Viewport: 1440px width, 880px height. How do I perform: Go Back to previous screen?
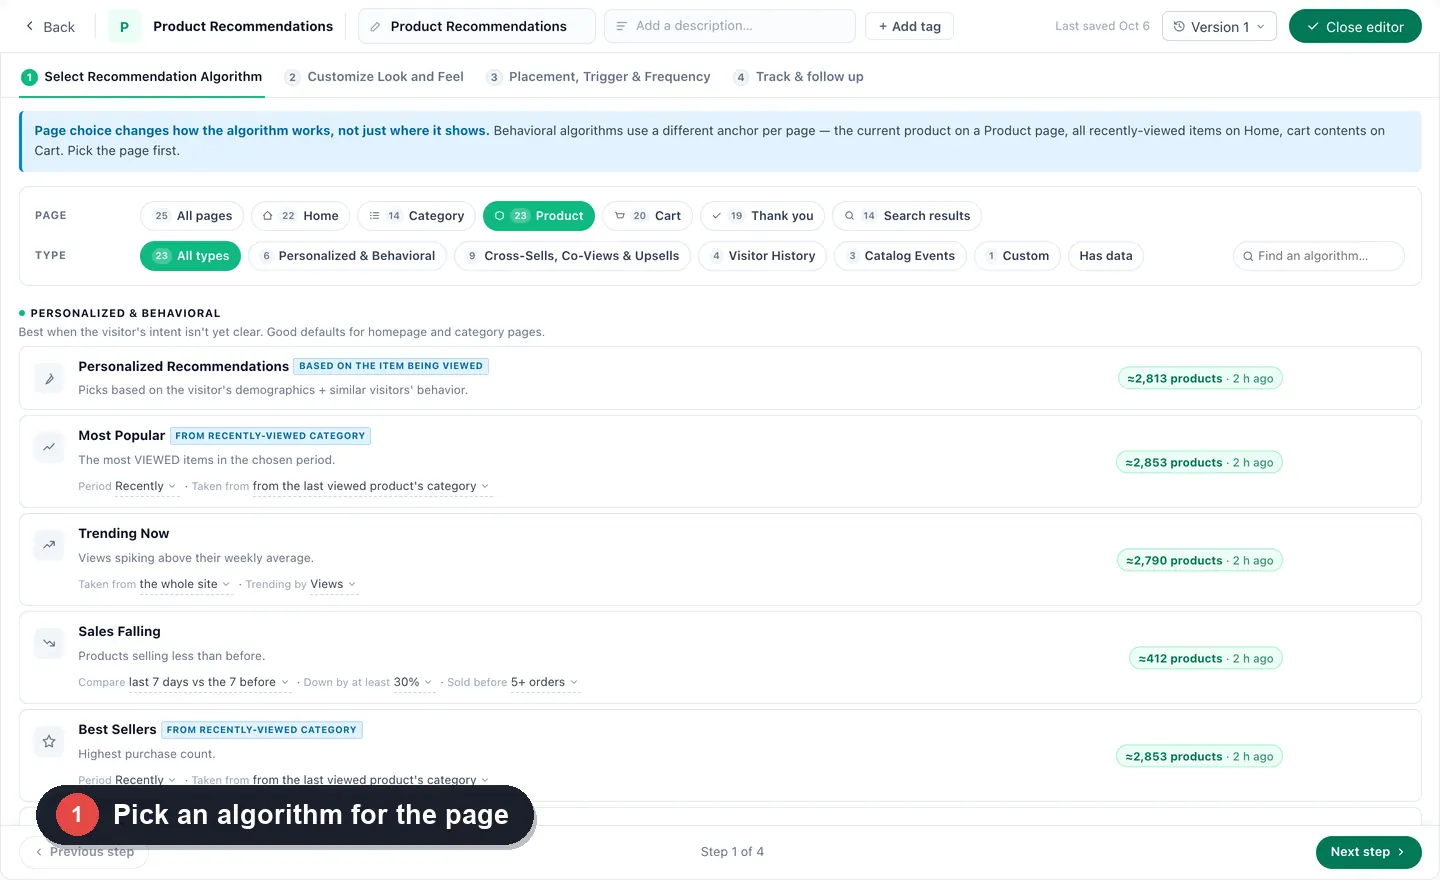coord(50,27)
